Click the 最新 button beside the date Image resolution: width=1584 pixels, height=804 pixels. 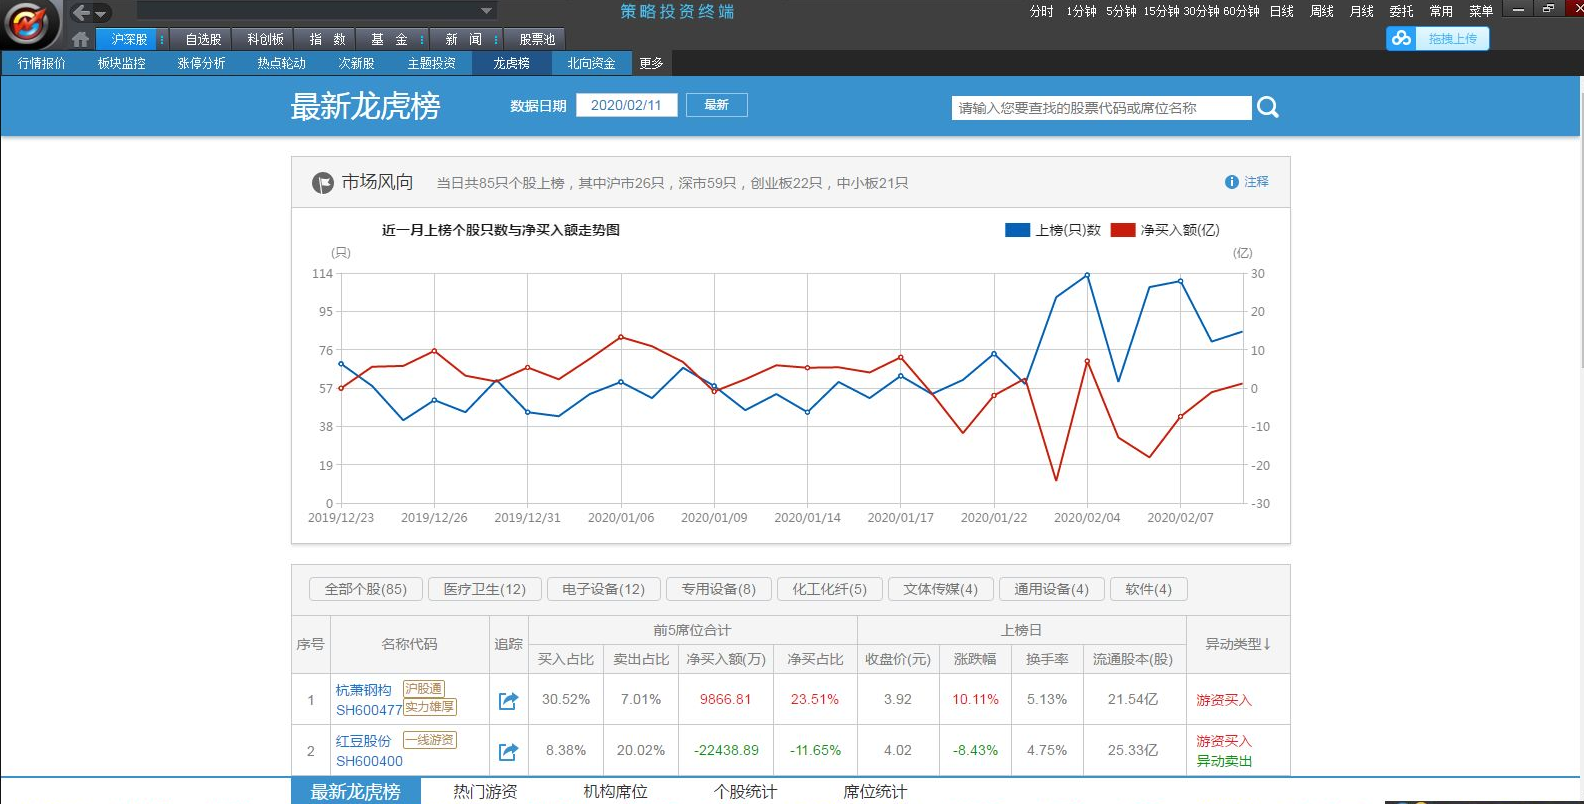click(716, 105)
